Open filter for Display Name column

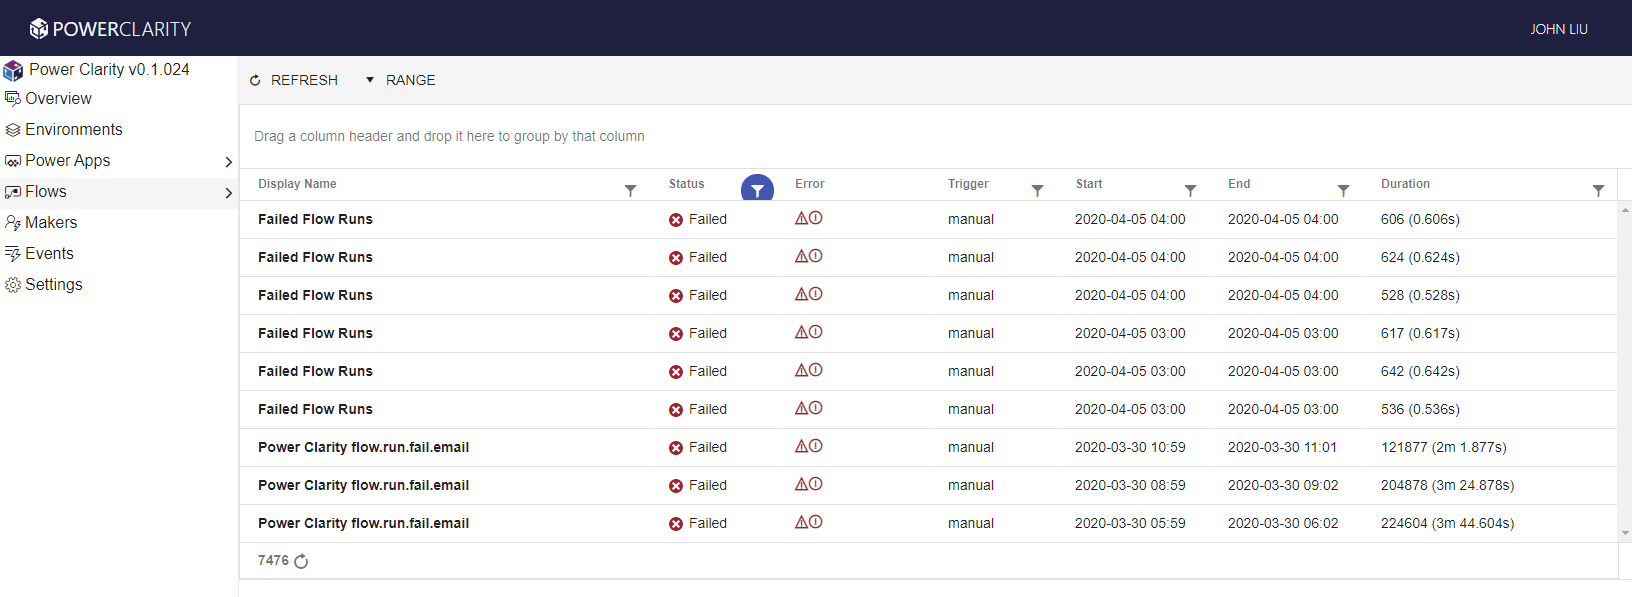pyautogui.click(x=630, y=190)
